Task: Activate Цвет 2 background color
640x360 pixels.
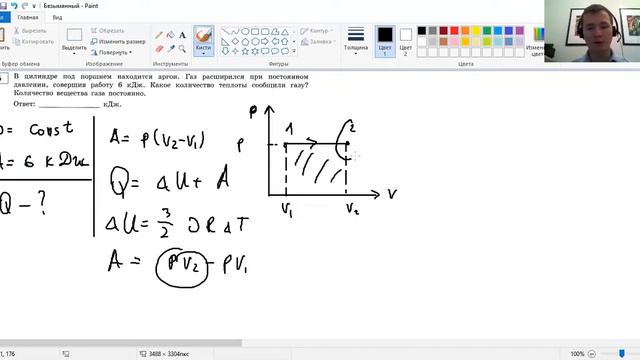Action: point(405,41)
